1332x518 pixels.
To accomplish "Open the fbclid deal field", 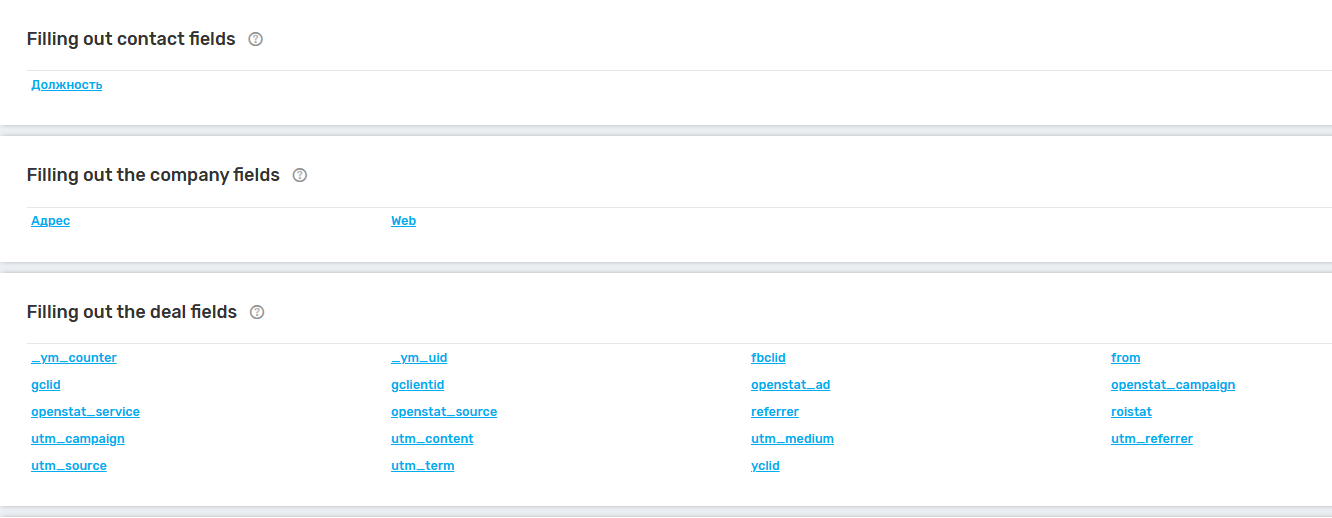I will 768,358.
